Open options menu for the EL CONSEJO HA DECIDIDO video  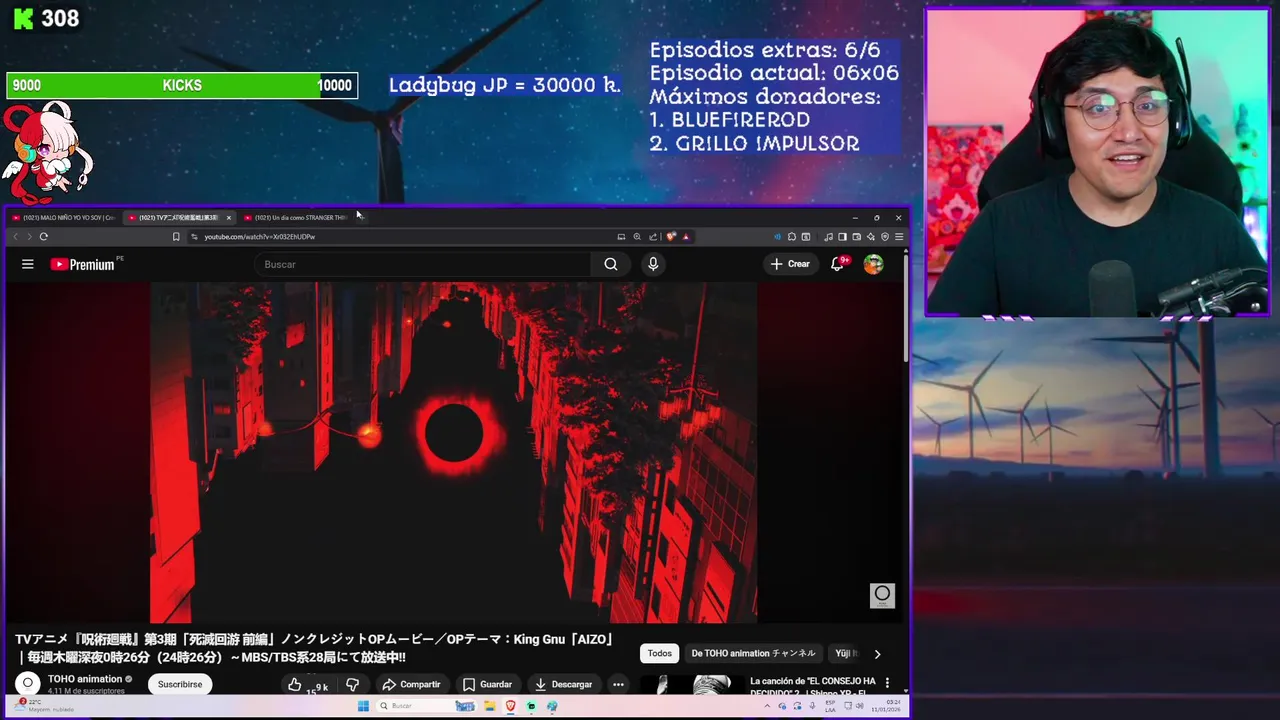(x=887, y=683)
